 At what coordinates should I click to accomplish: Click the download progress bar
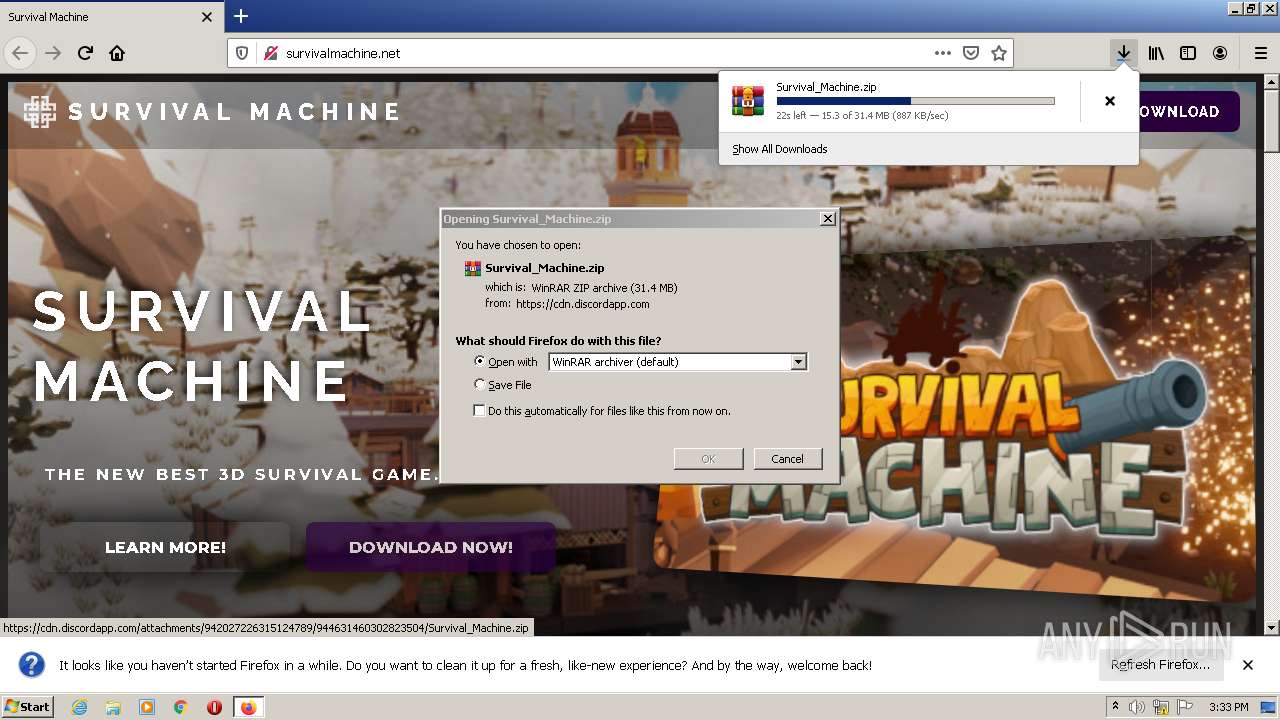(x=915, y=101)
